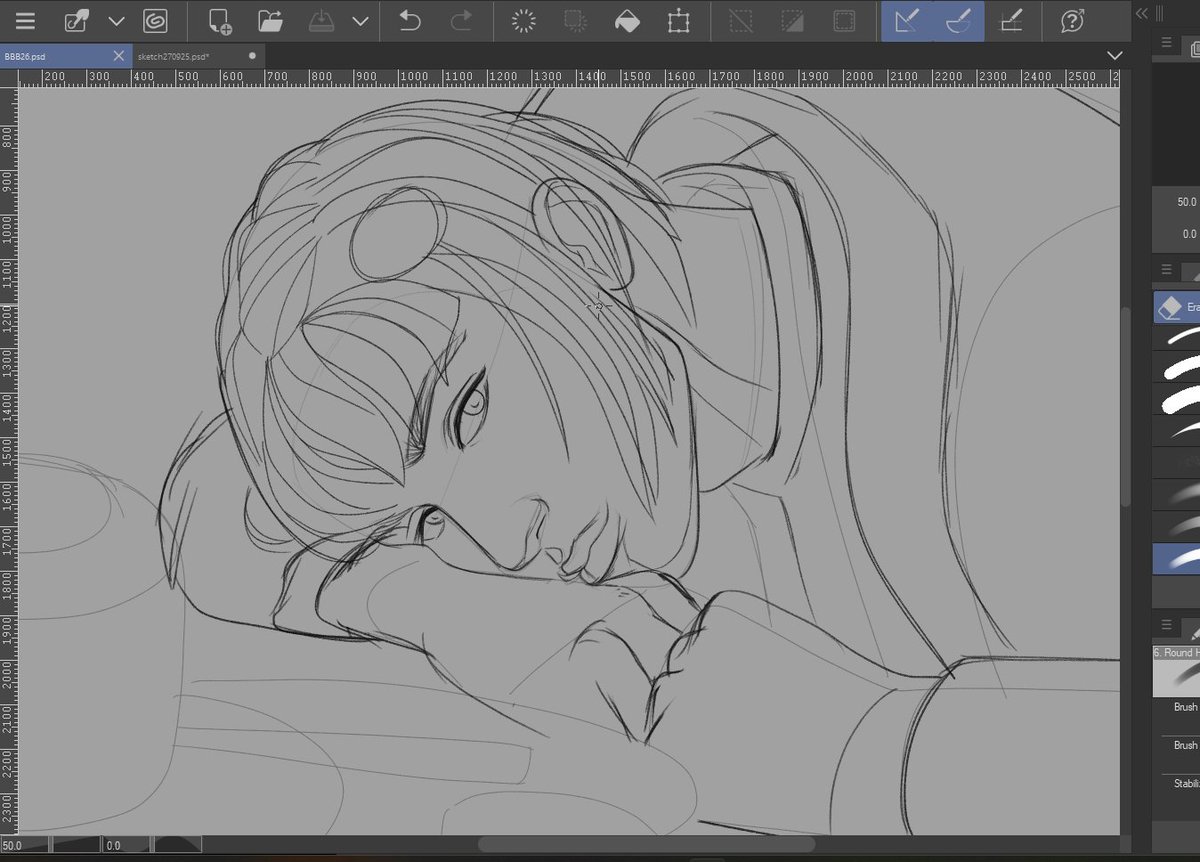Open Sub Tool palette menu icon
The height and width of the screenshot is (862, 1200).
[x=1166, y=269]
